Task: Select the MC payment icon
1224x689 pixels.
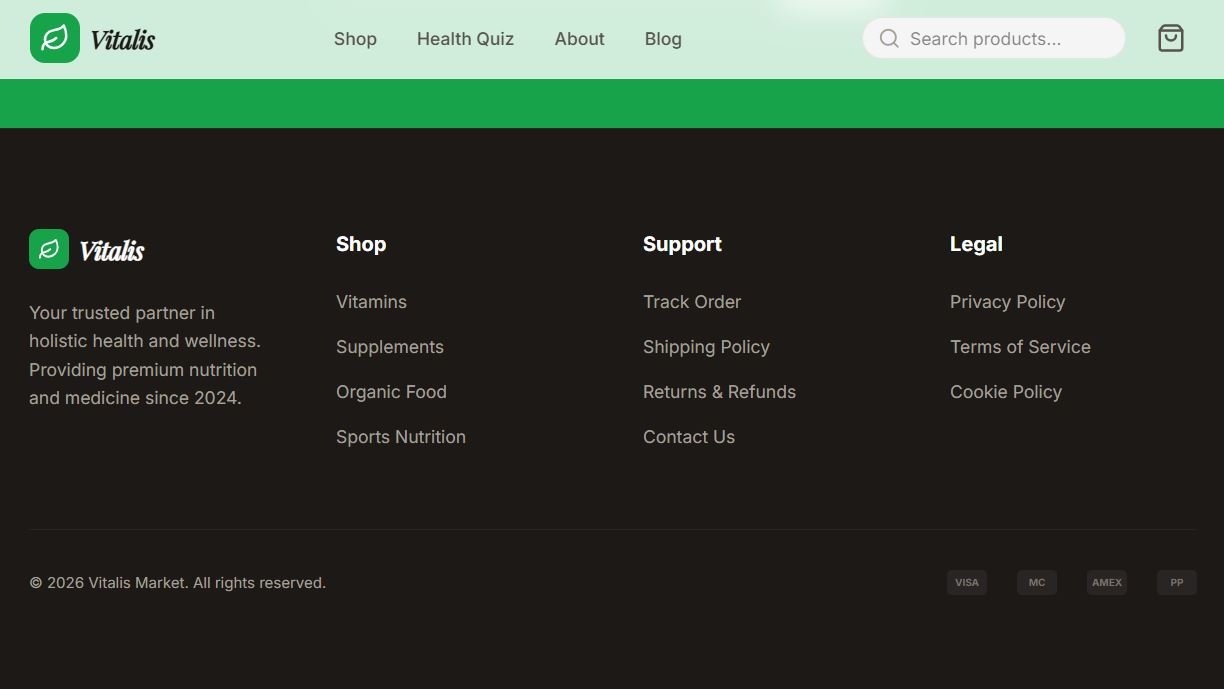Action: pyautogui.click(x=1036, y=582)
